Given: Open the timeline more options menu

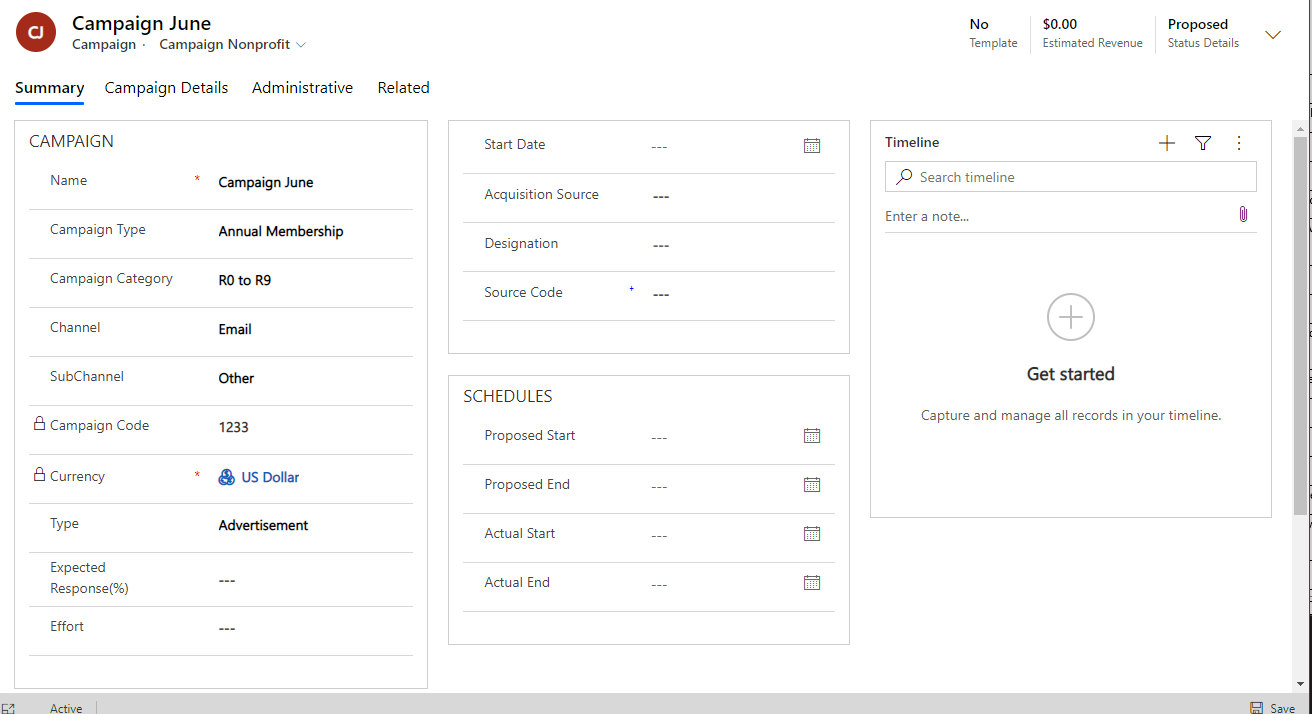Looking at the screenshot, I should pyautogui.click(x=1239, y=143).
